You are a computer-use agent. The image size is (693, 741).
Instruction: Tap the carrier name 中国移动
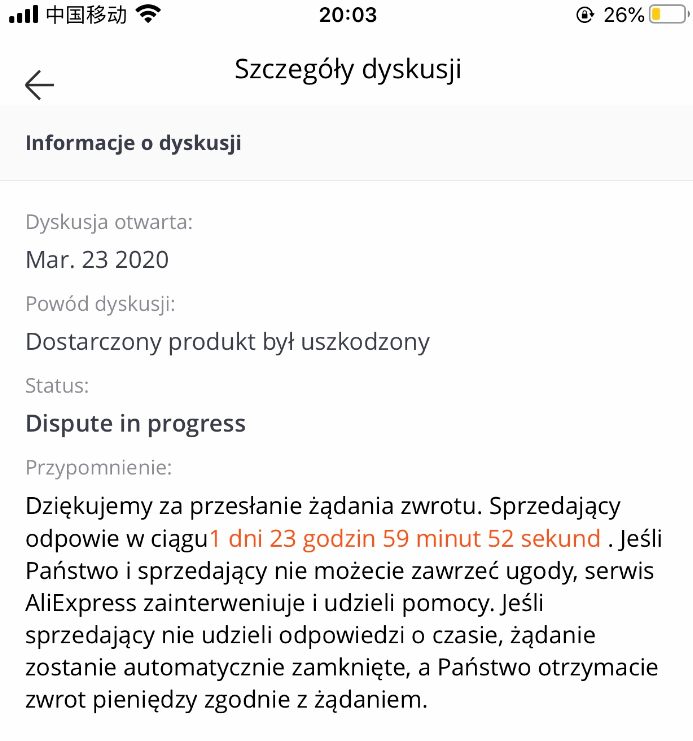pyautogui.click(x=87, y=15)
